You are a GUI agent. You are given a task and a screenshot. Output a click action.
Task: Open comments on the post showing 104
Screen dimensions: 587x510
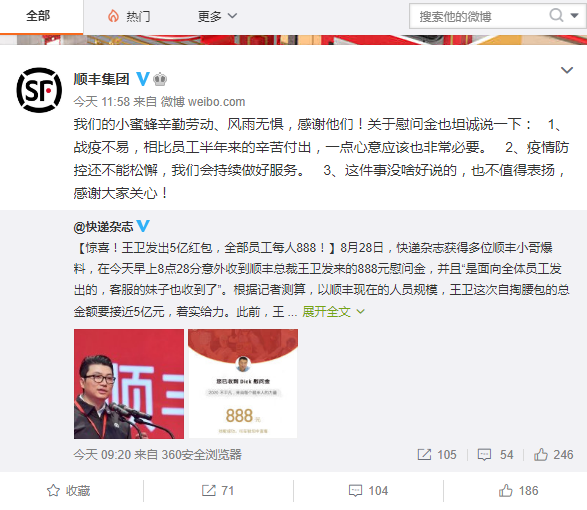[368, 491]
